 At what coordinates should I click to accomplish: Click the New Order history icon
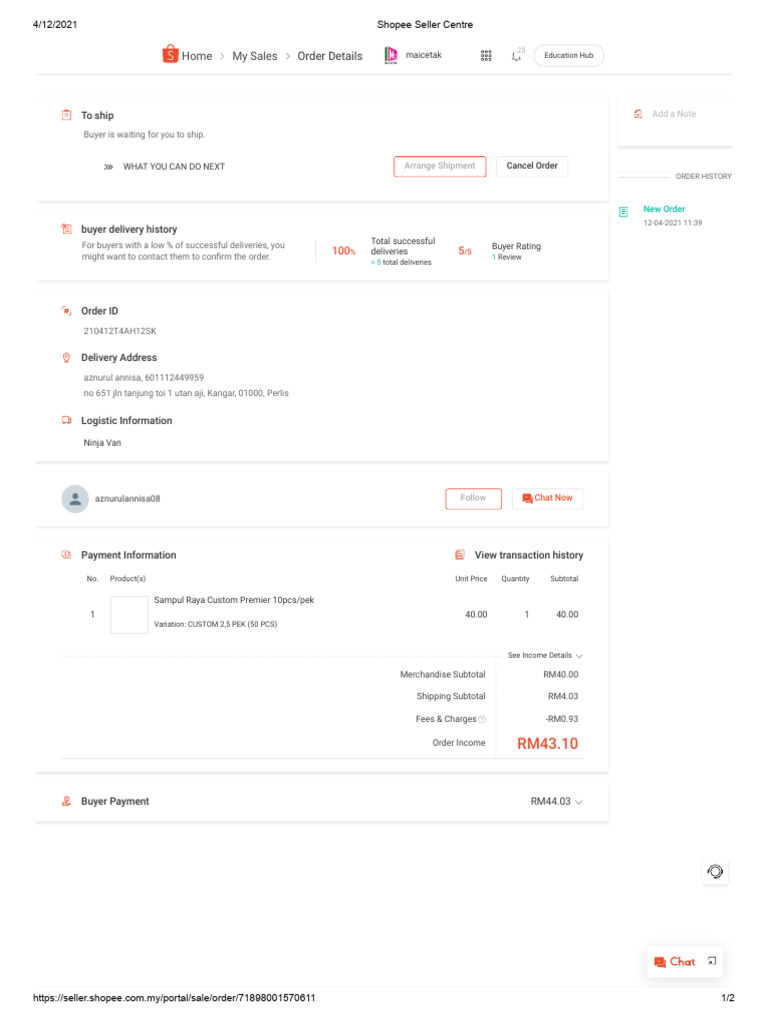(624, 212)
